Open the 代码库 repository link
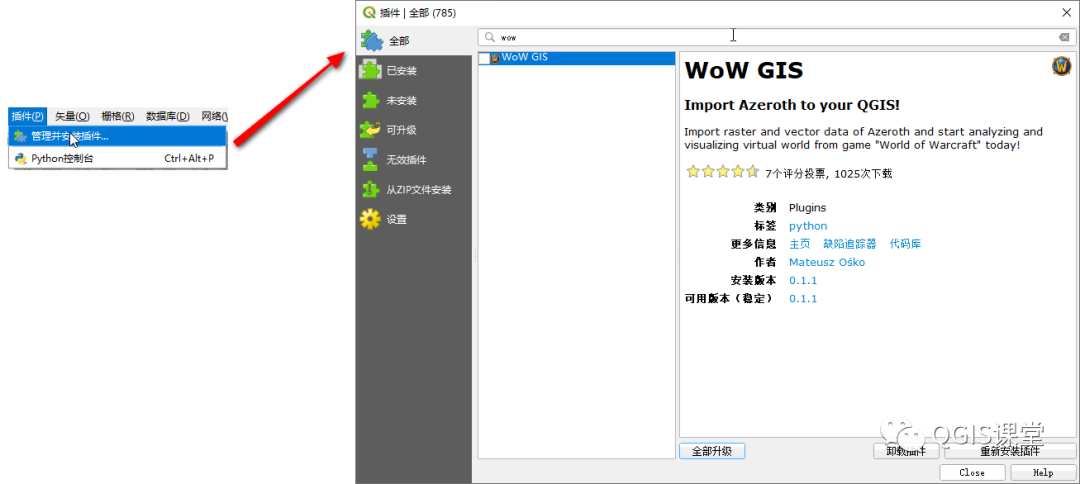This screenshot has height=484, width=1080. tap(905, 244)
